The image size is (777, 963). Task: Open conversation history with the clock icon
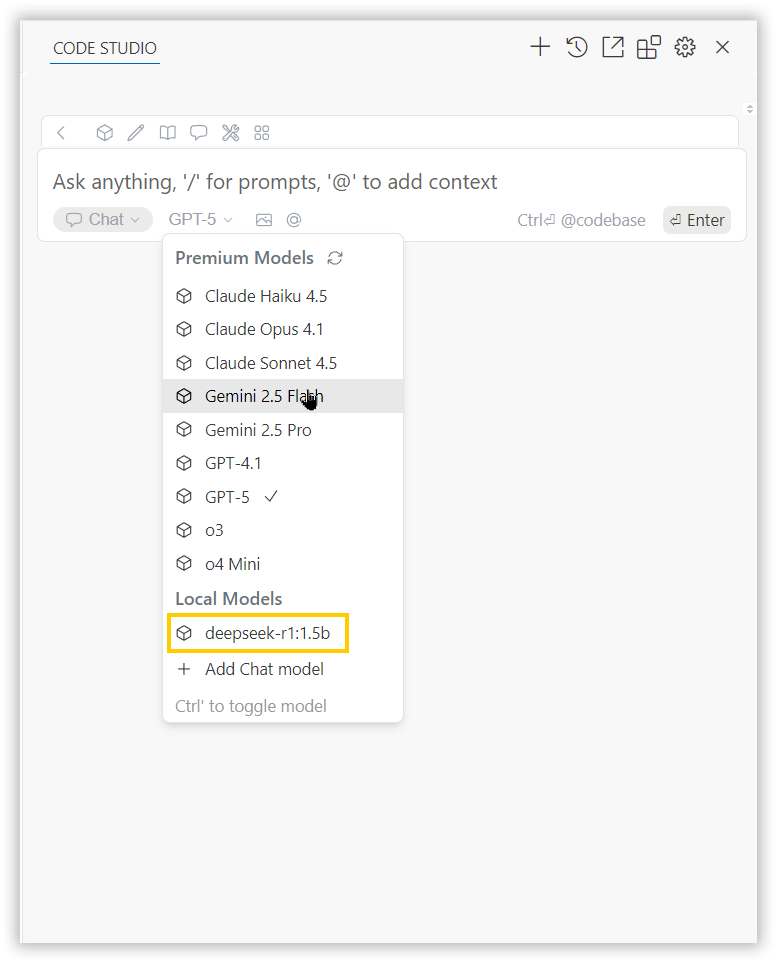tap(576, 46)
